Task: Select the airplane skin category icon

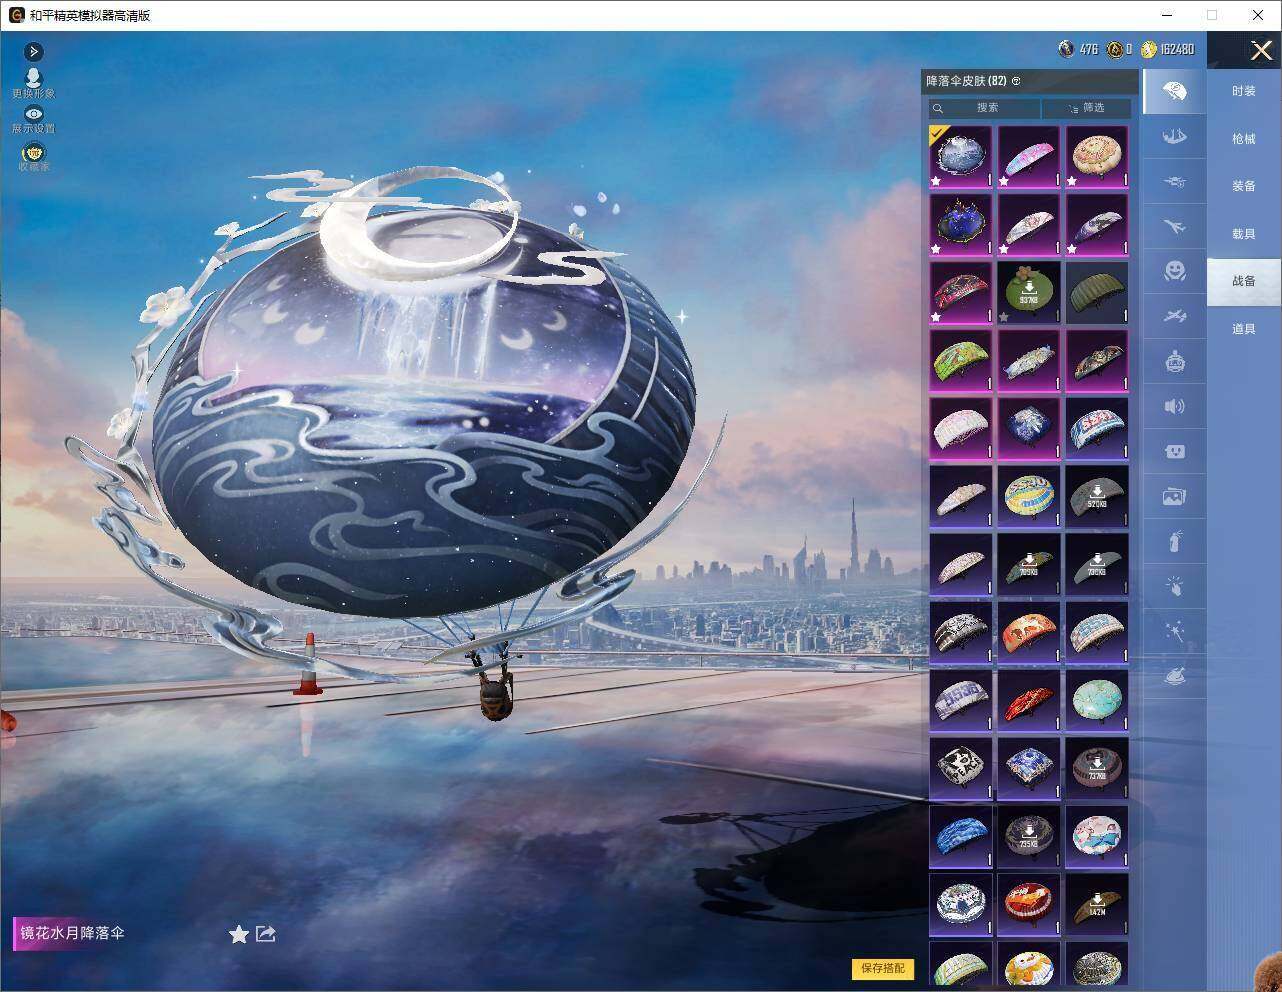Action: [x=1175, y=226]
